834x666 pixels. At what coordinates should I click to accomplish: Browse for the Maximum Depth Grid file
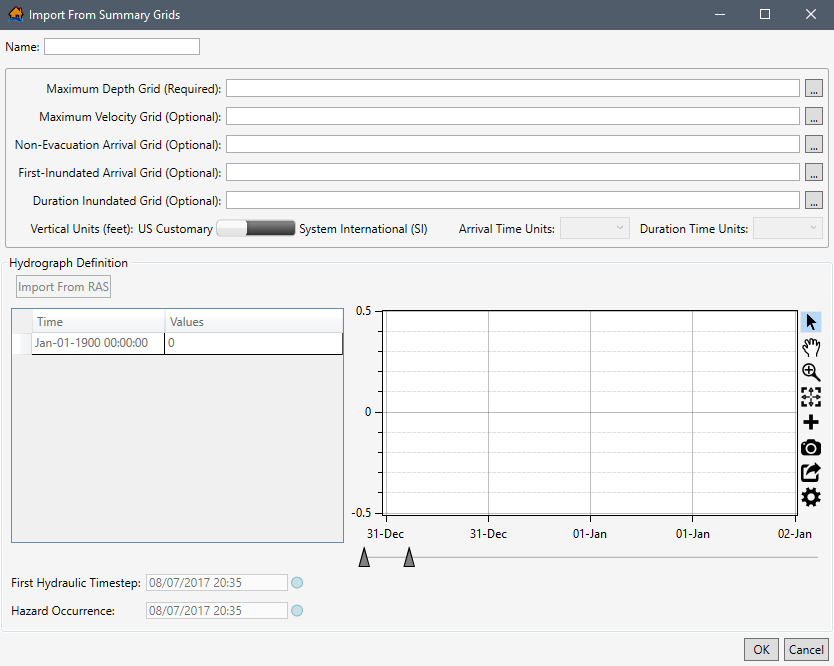[814, 88]
